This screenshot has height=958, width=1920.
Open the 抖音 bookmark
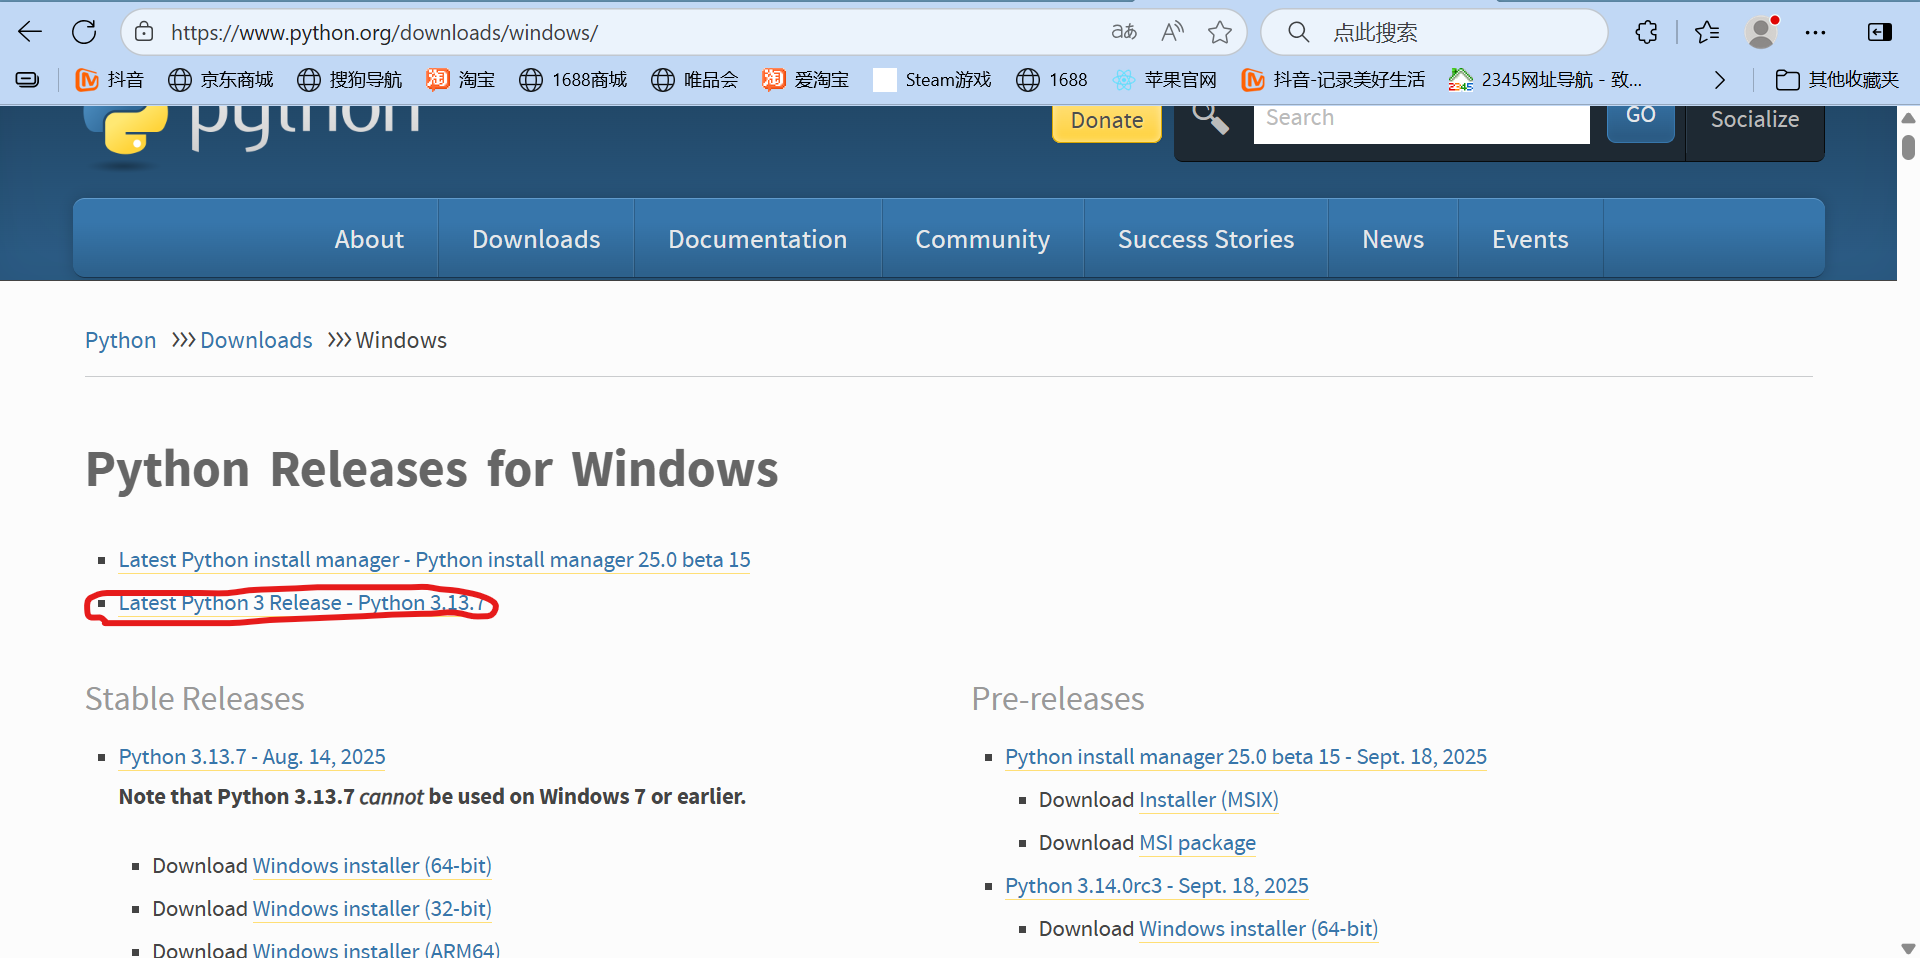pos(110,80)
